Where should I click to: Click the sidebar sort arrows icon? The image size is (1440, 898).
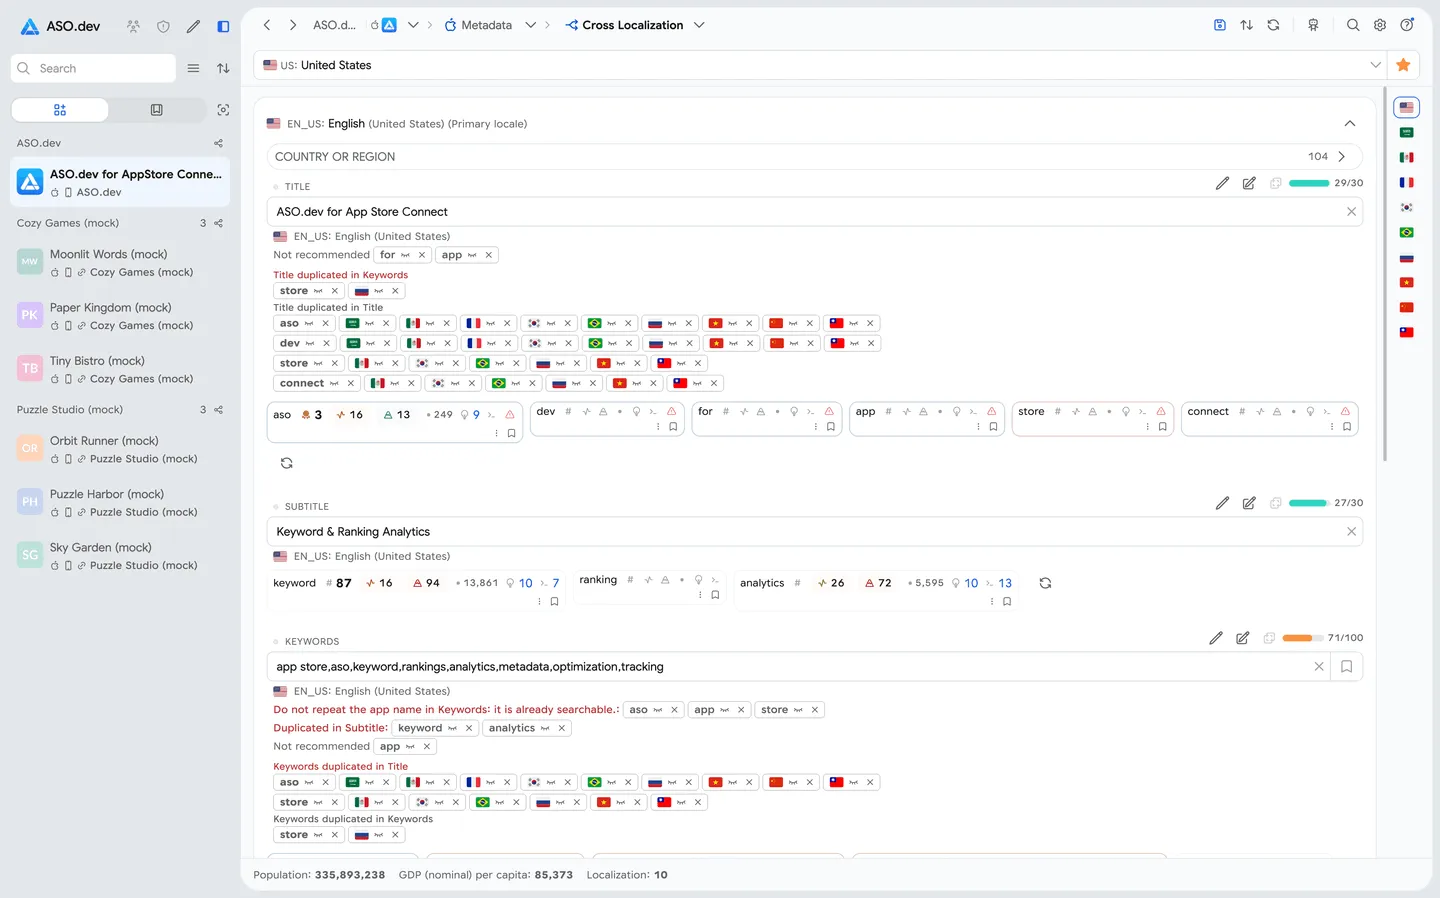pos(223,68)
